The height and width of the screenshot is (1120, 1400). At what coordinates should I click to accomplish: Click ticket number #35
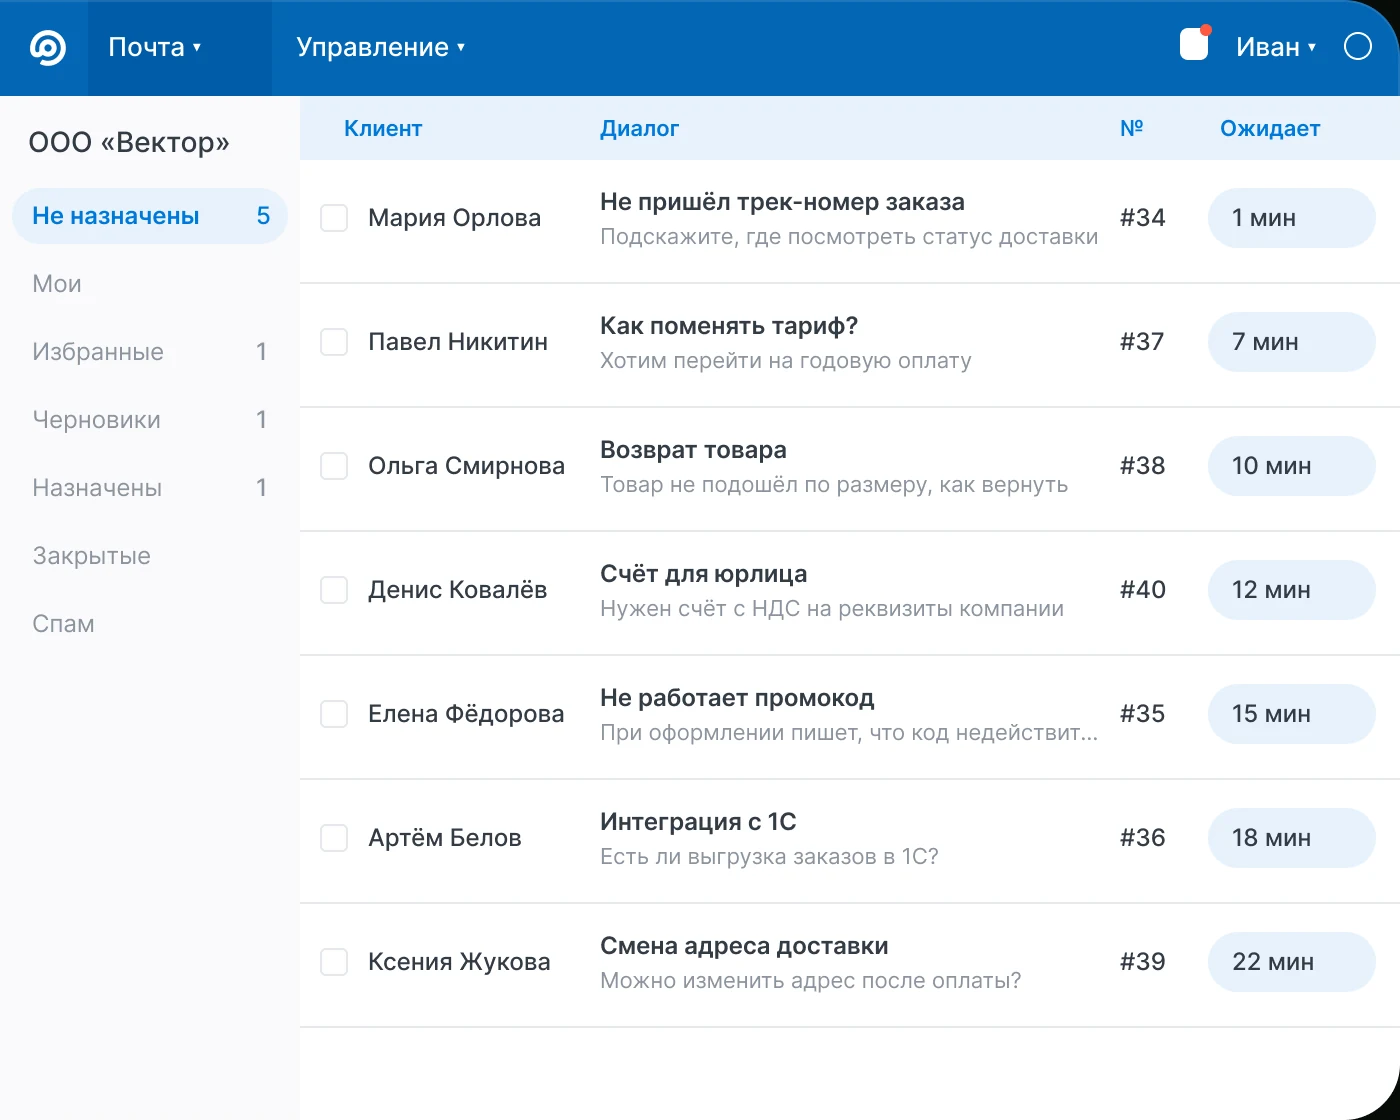[1142, 714]
